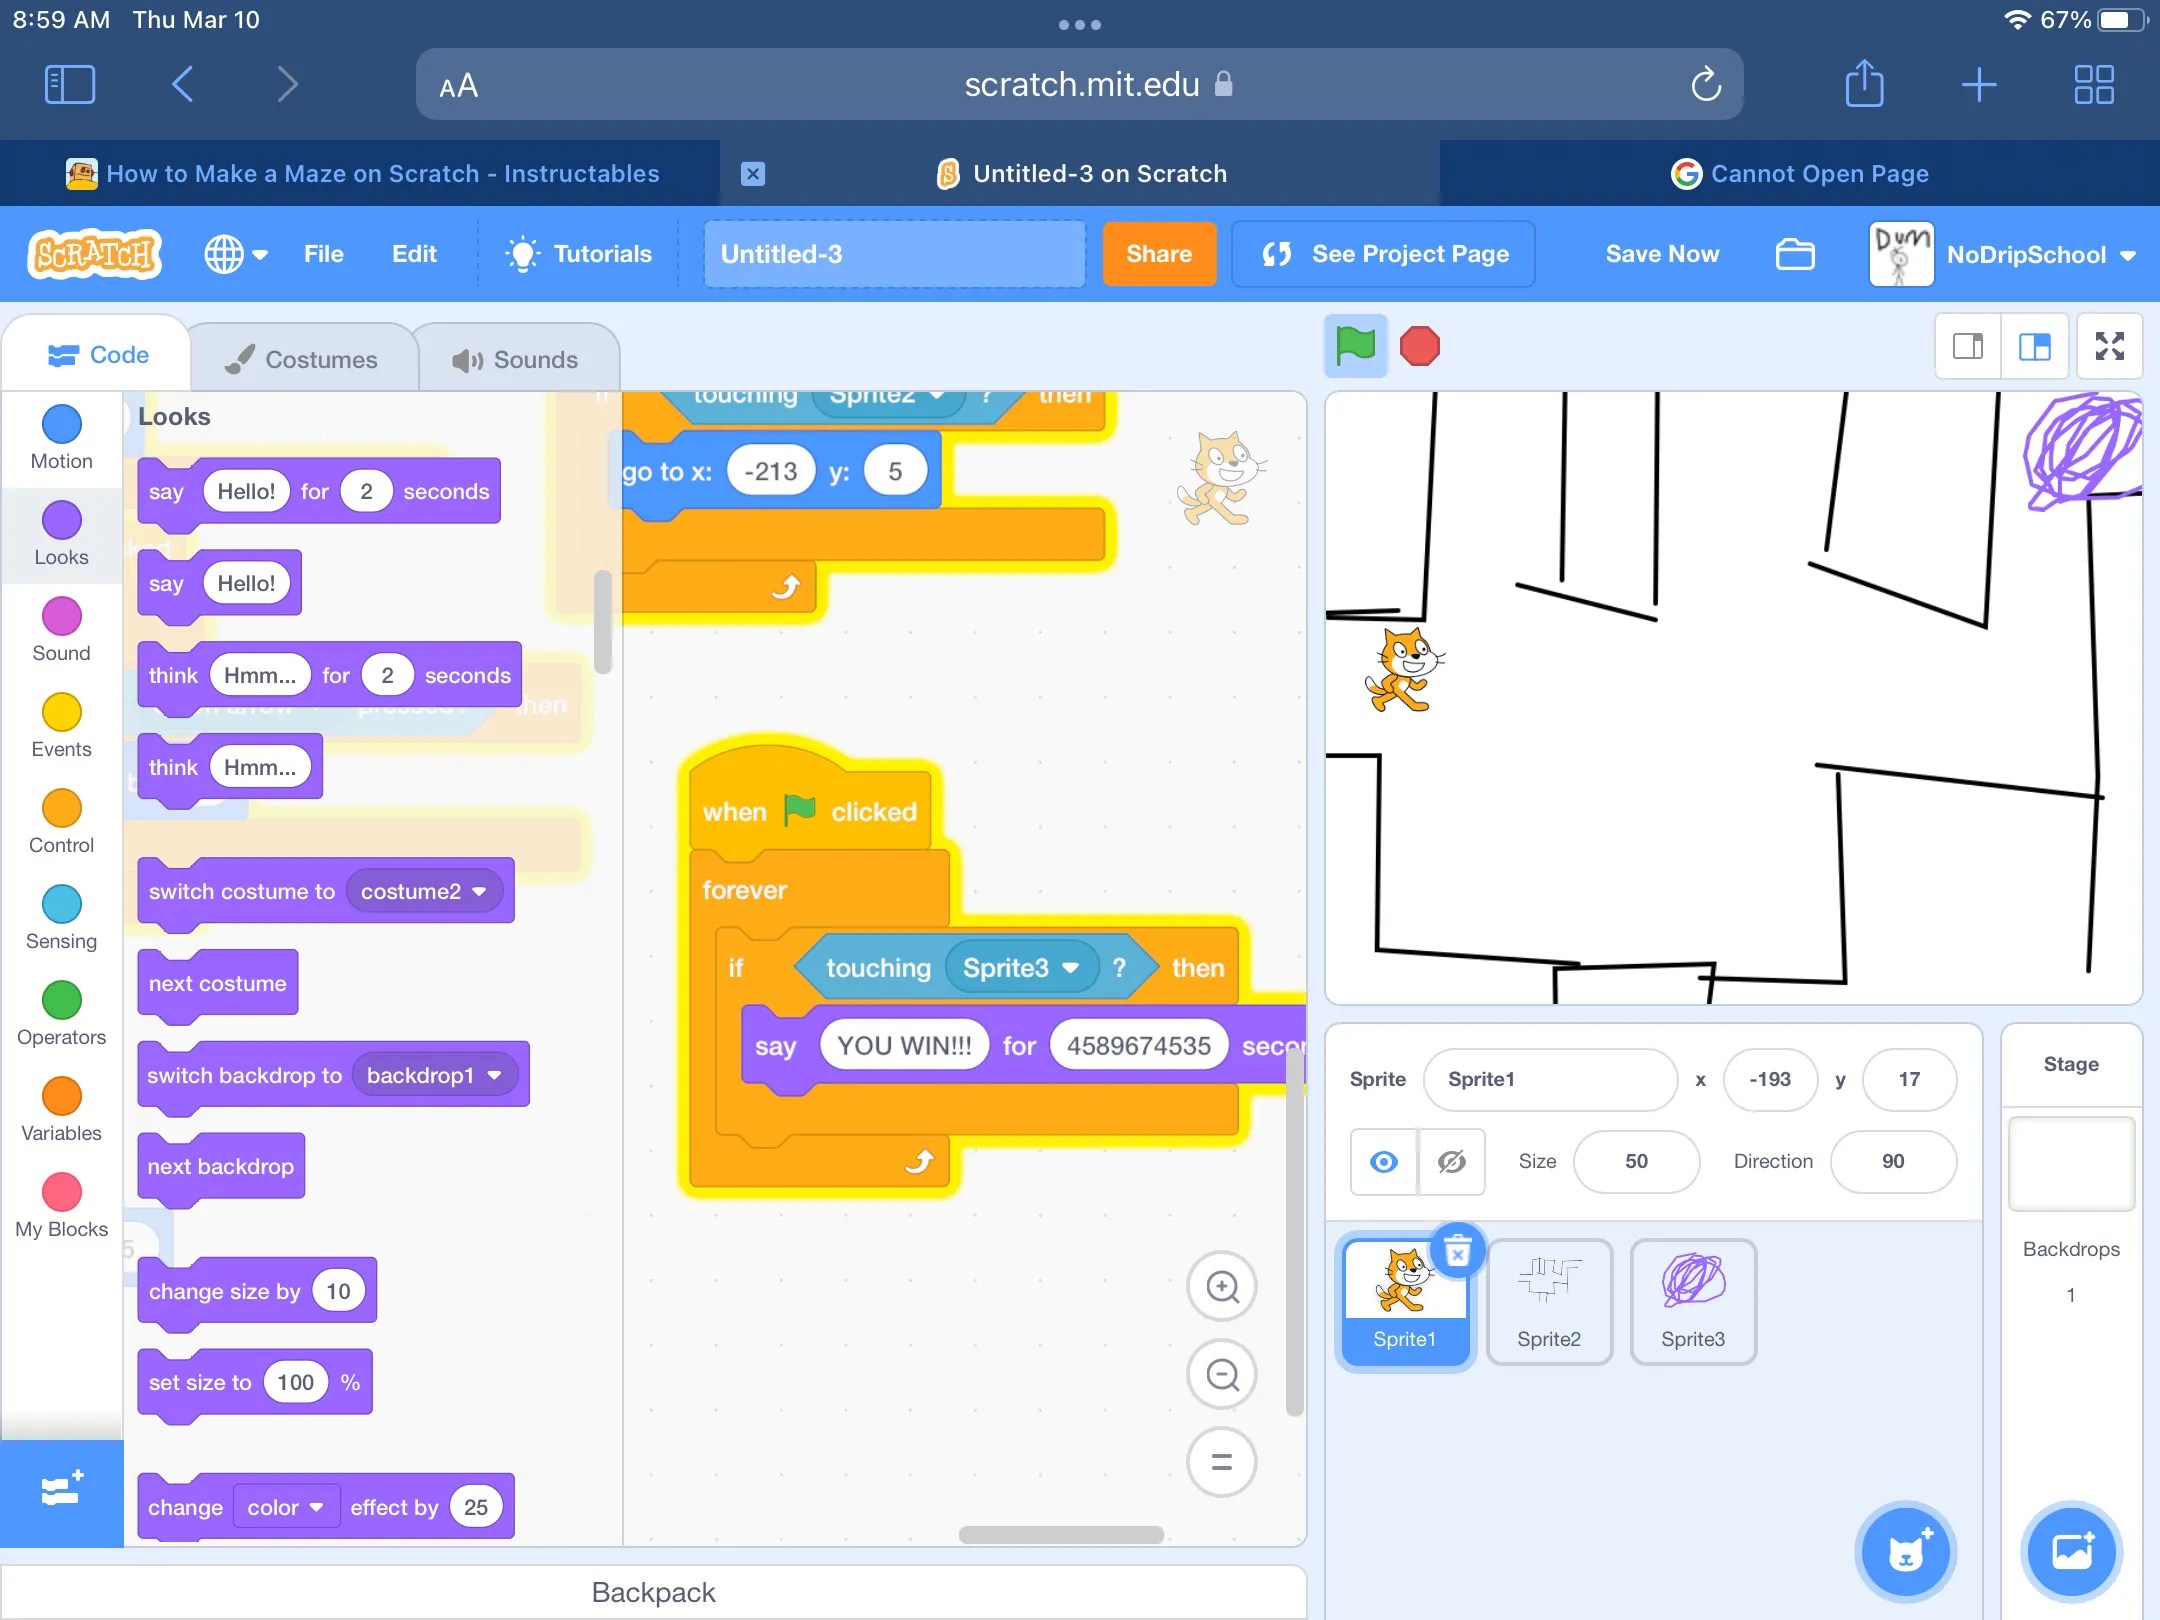Close the Untitled-3 on Scratch tab
The height and width of the screenshot is (1620, 2160).
click(x=753, y=174)
